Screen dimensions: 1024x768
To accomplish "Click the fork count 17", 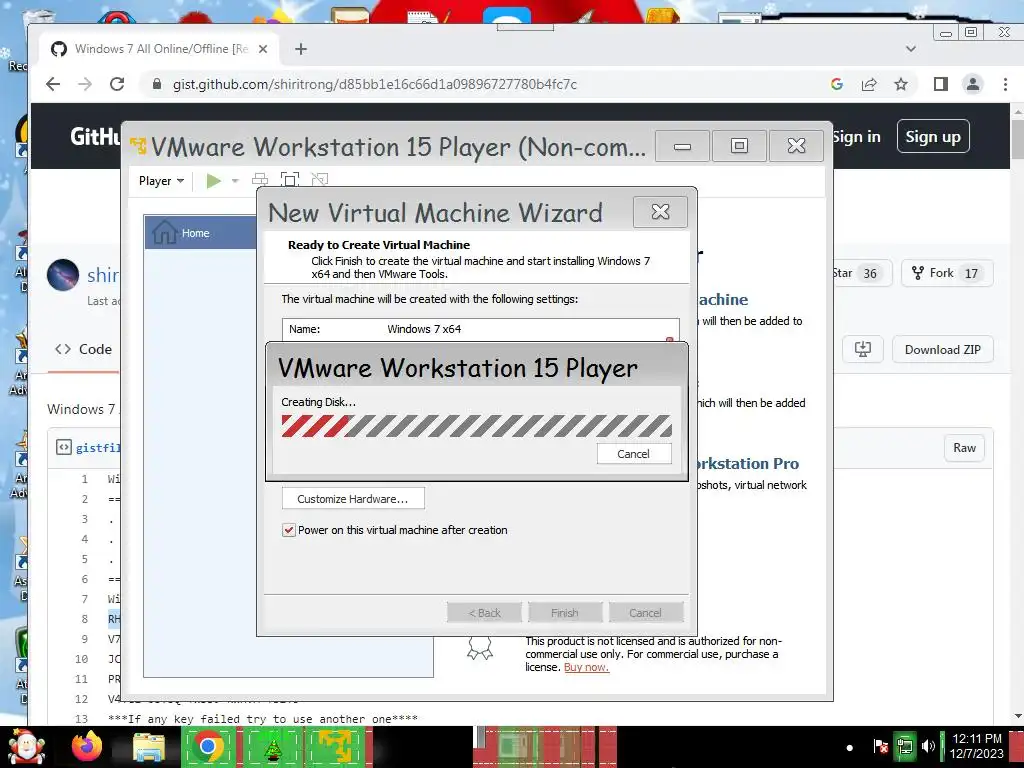I will pyautogui.click(x=971, y=274).
